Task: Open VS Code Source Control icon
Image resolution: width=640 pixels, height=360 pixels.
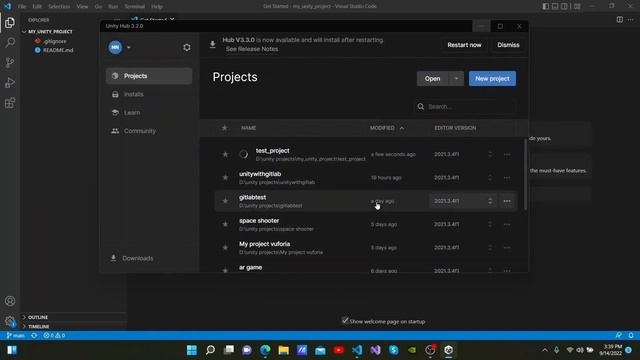Action: 10,62
